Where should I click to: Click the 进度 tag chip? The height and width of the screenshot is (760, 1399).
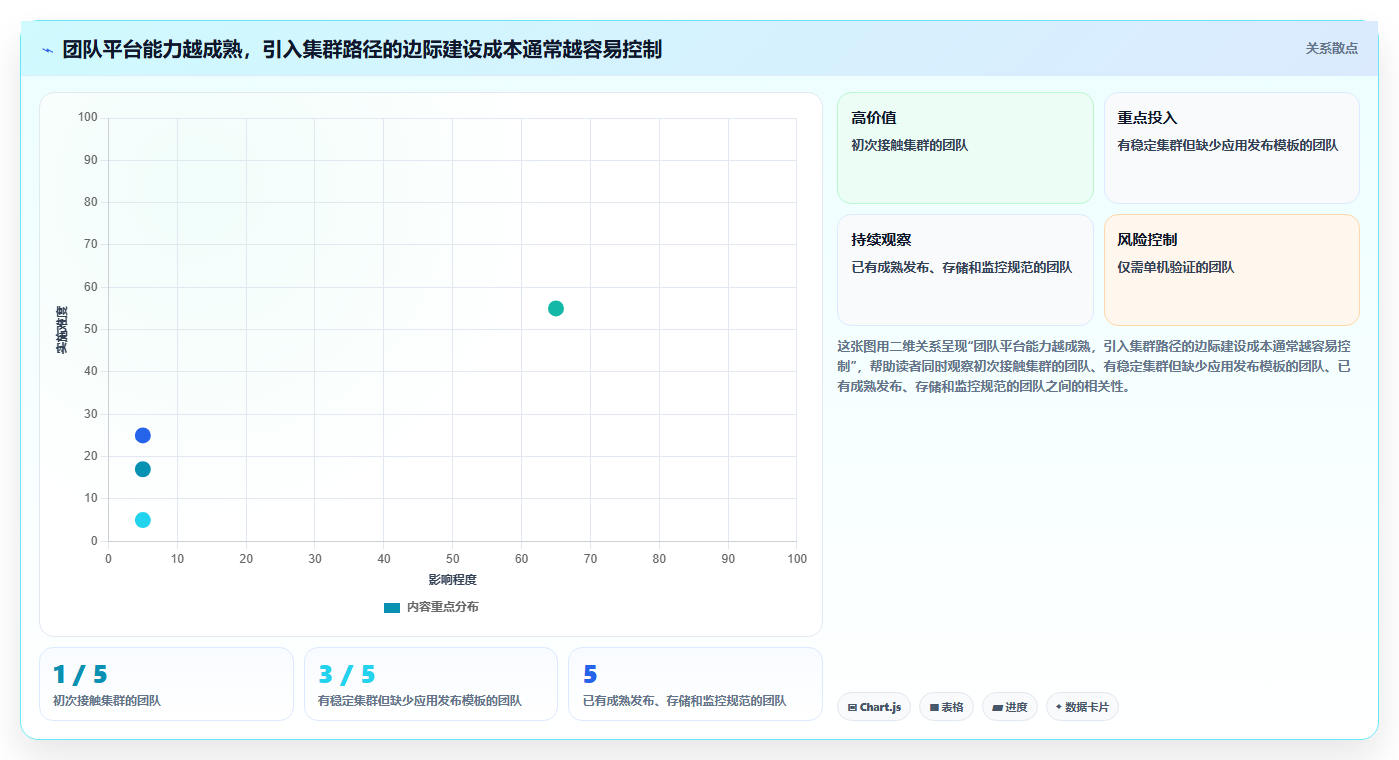tap(1010, 707)
